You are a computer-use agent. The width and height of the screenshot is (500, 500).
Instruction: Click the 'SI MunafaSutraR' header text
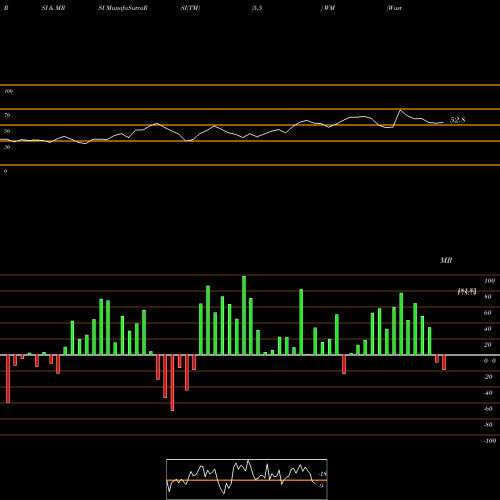123,8
